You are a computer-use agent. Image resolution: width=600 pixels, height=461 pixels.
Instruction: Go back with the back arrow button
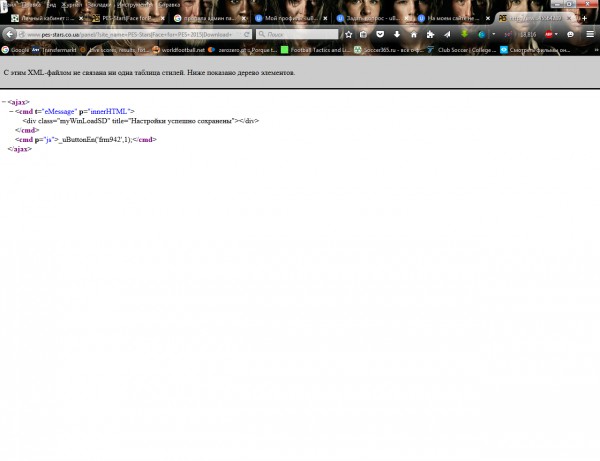click(10, 34)
